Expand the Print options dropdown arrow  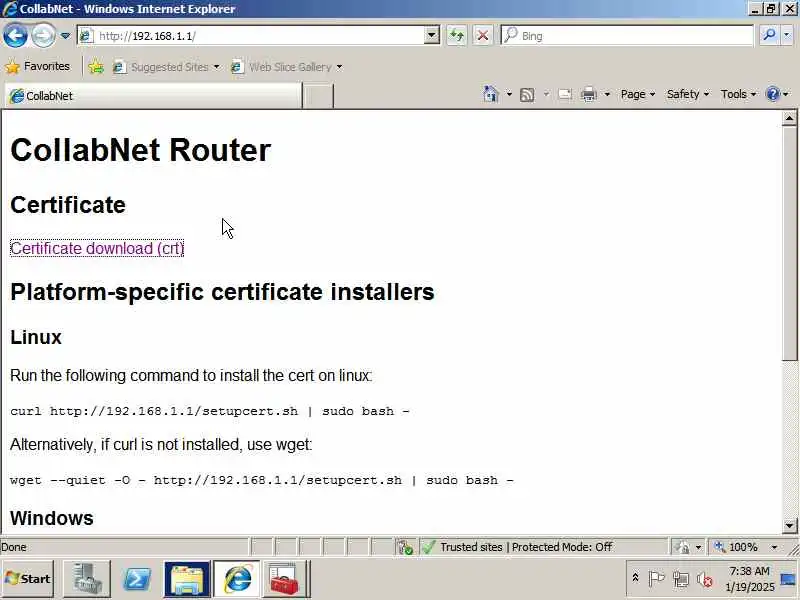607,94
